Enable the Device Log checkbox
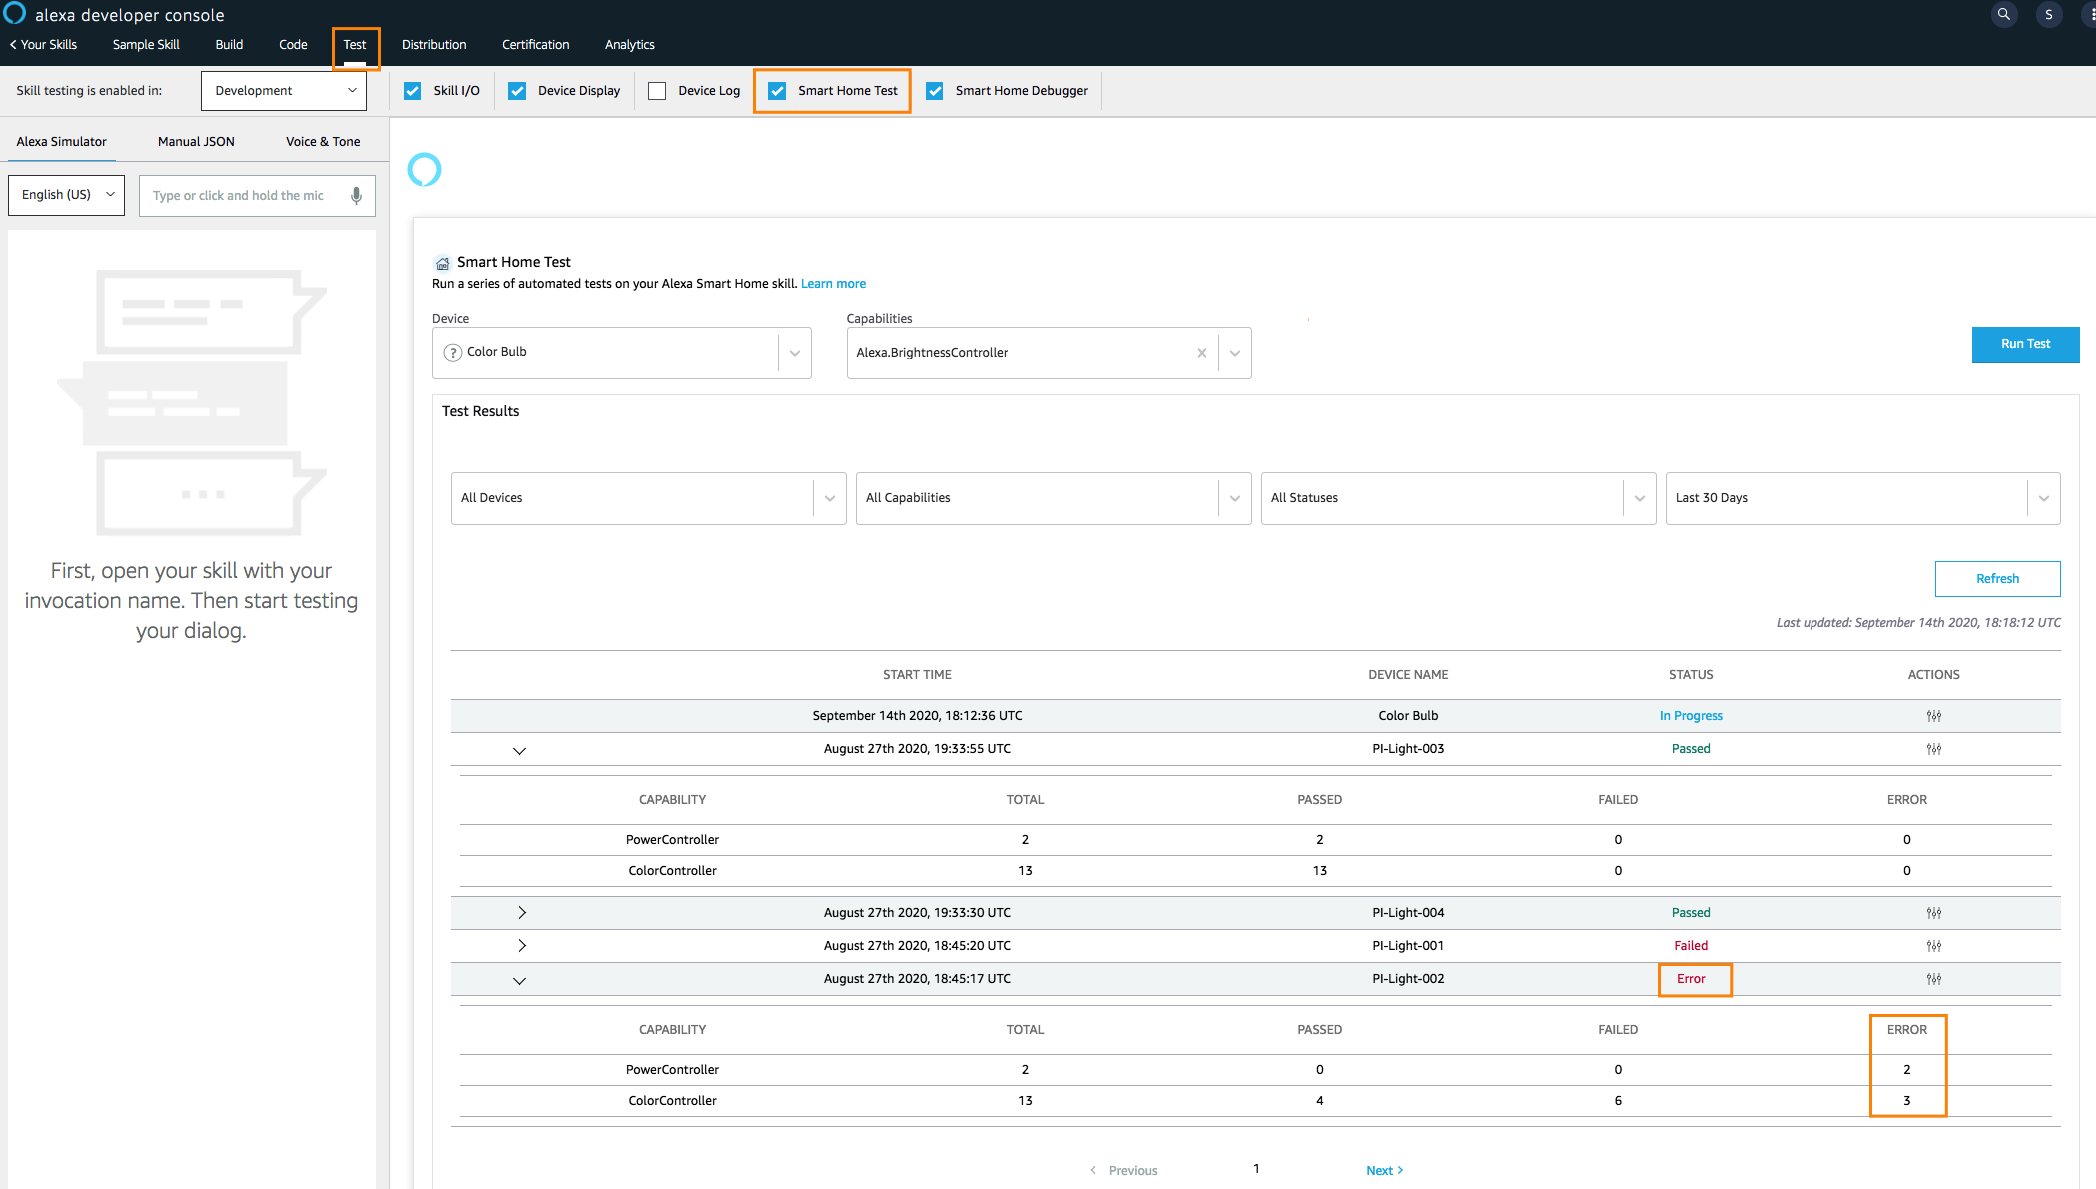Image resolution: width=2096 pixels, height=1189 pixels. point(657,91)
